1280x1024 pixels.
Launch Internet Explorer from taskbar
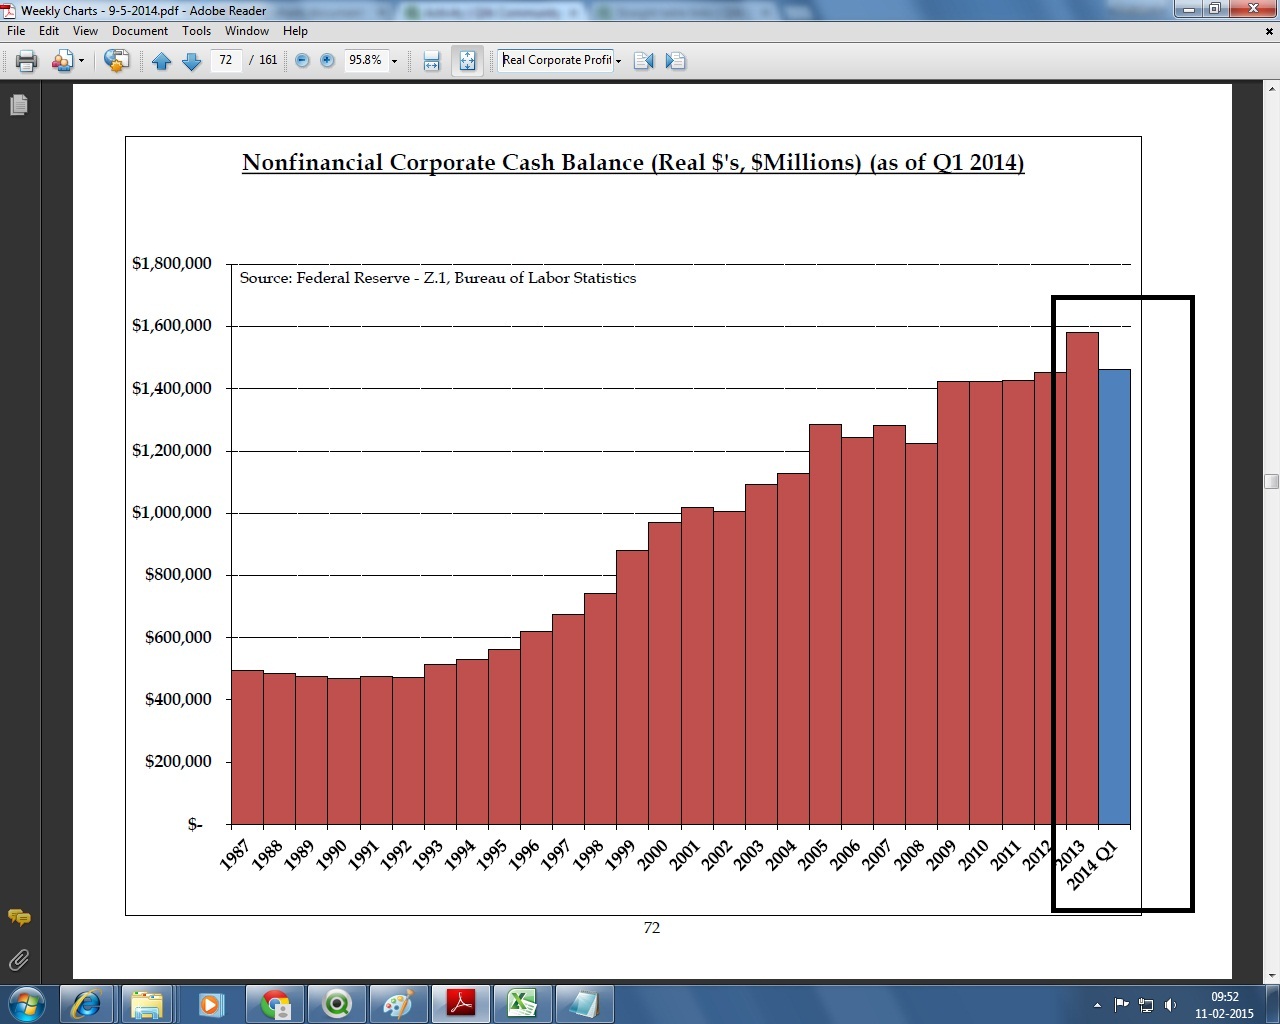click(x=86, y=1004)
